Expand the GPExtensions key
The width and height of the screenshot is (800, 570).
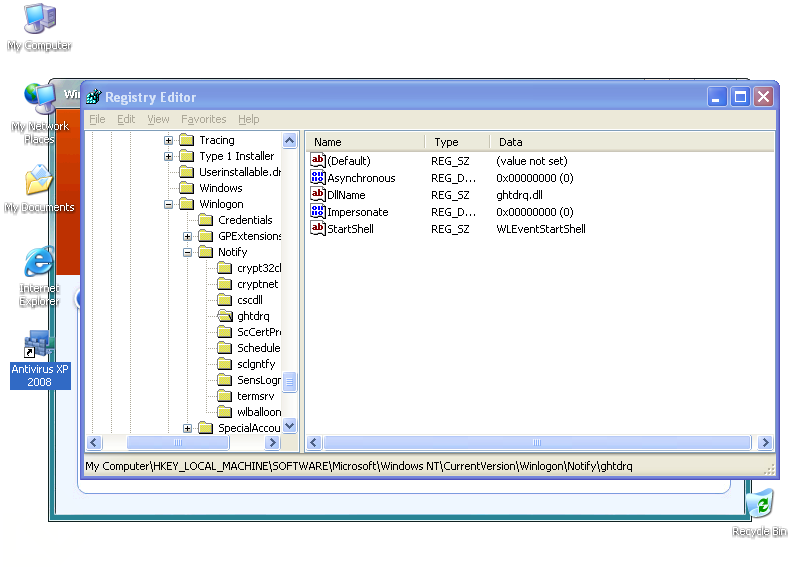(187, 236)
